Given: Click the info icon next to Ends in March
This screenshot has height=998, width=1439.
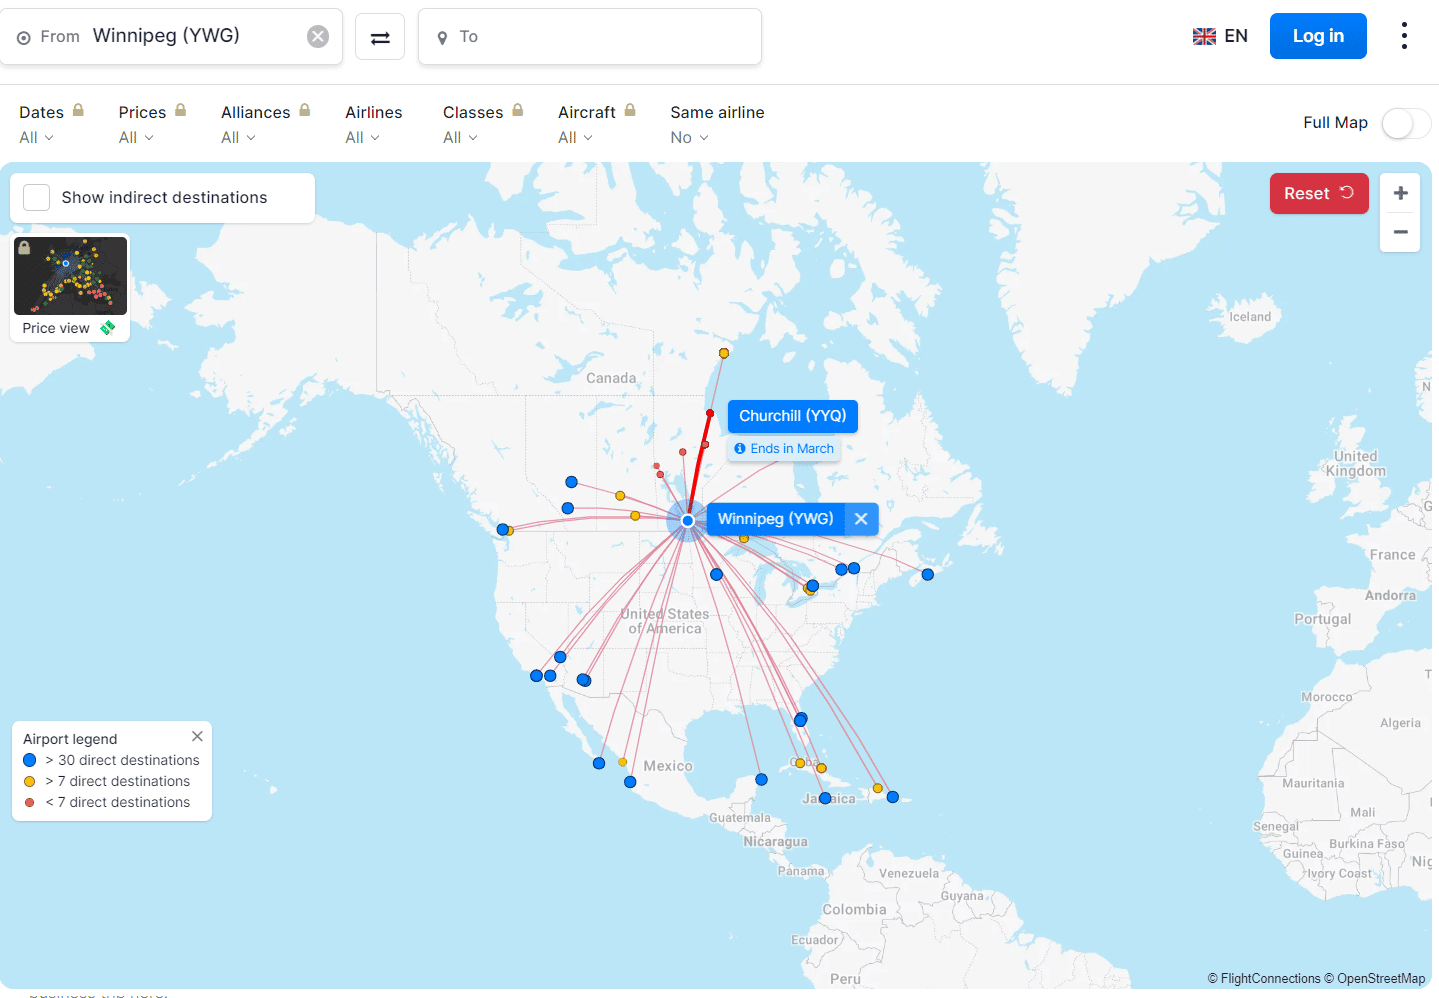Looking at the screenshot, I should tap(740, 449).
